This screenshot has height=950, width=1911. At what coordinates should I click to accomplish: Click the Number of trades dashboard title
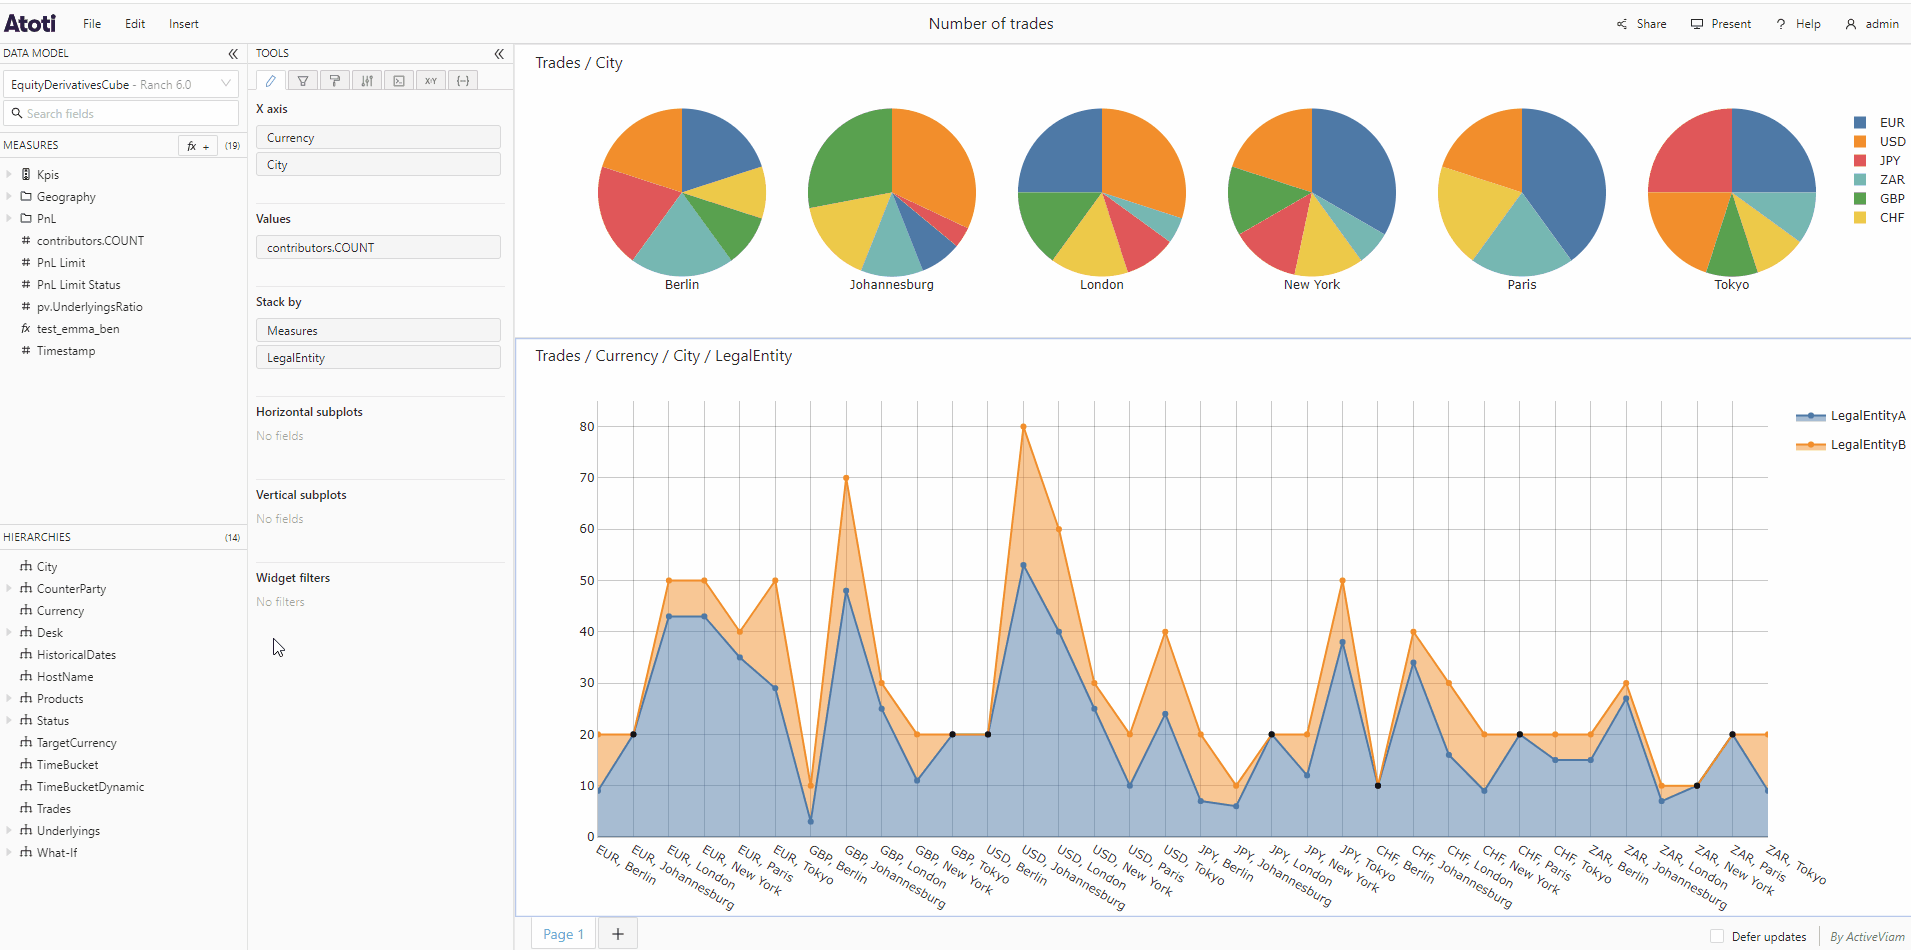[x=991, y=24]
